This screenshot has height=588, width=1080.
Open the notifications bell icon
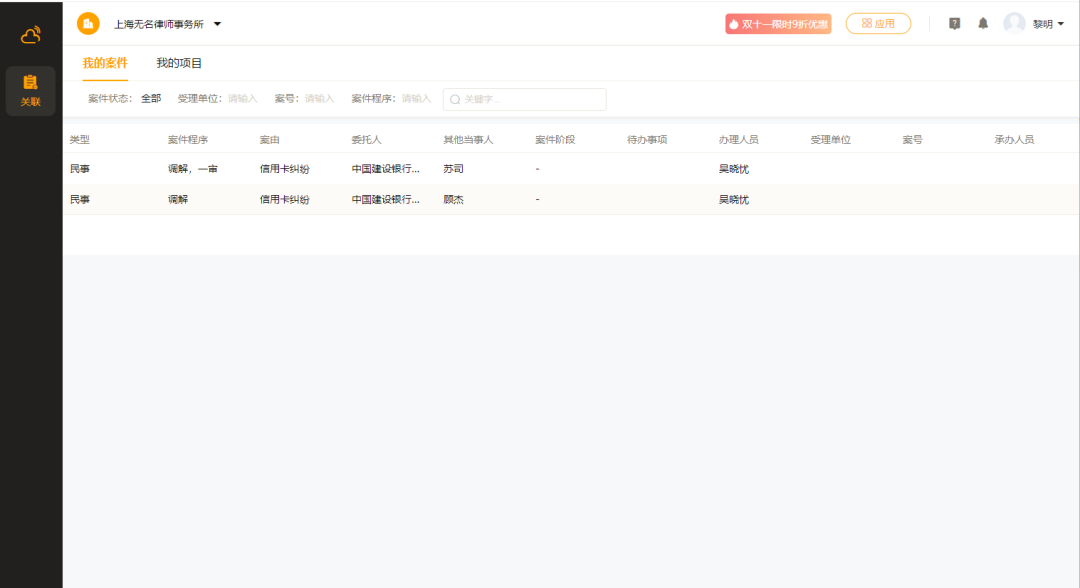pos(983,24)
